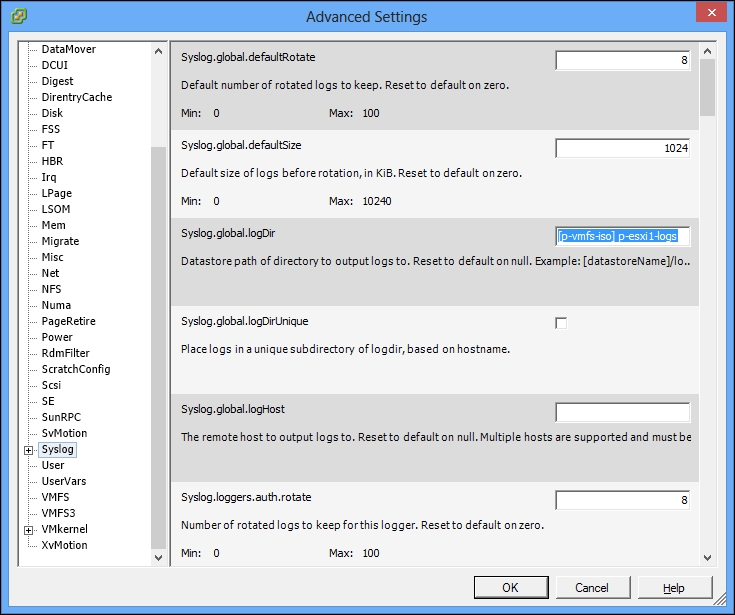This screenshot has height=615, width=735.
Task: Select VMFS in the tree
Action: coord(55,497)
